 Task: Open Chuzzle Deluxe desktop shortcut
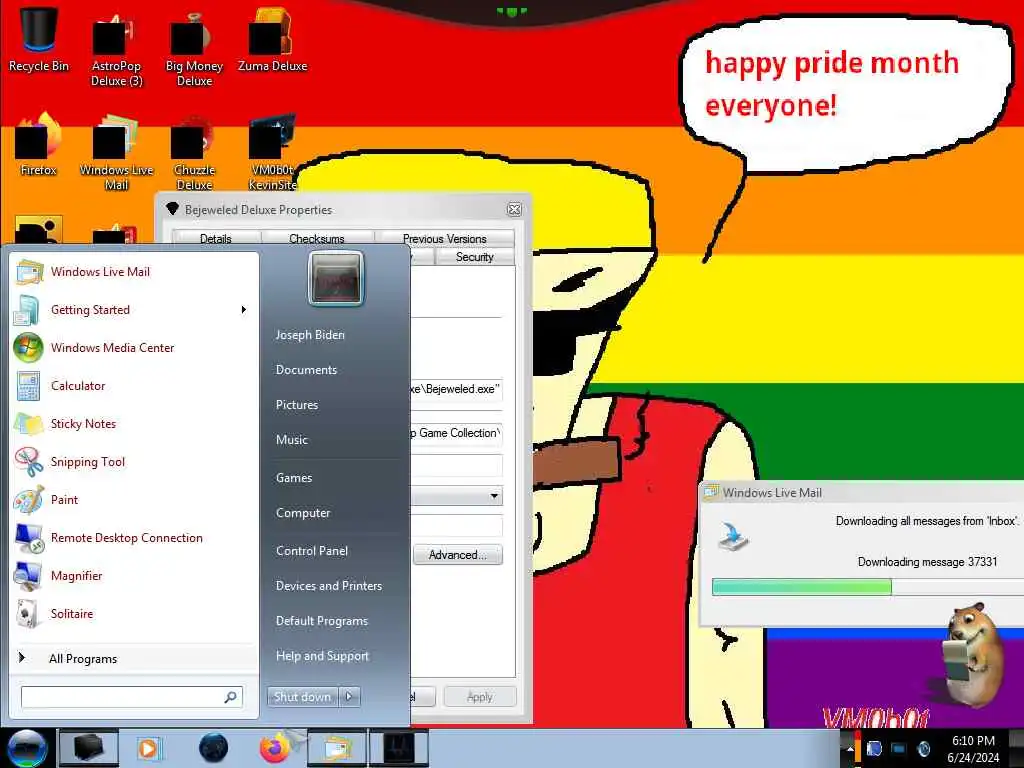click(x=194, y=153)
